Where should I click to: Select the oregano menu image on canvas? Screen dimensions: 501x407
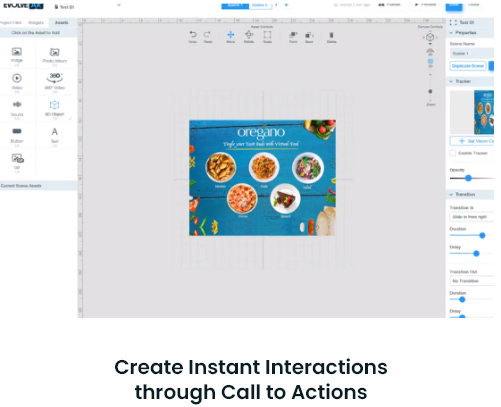(262, 178)
